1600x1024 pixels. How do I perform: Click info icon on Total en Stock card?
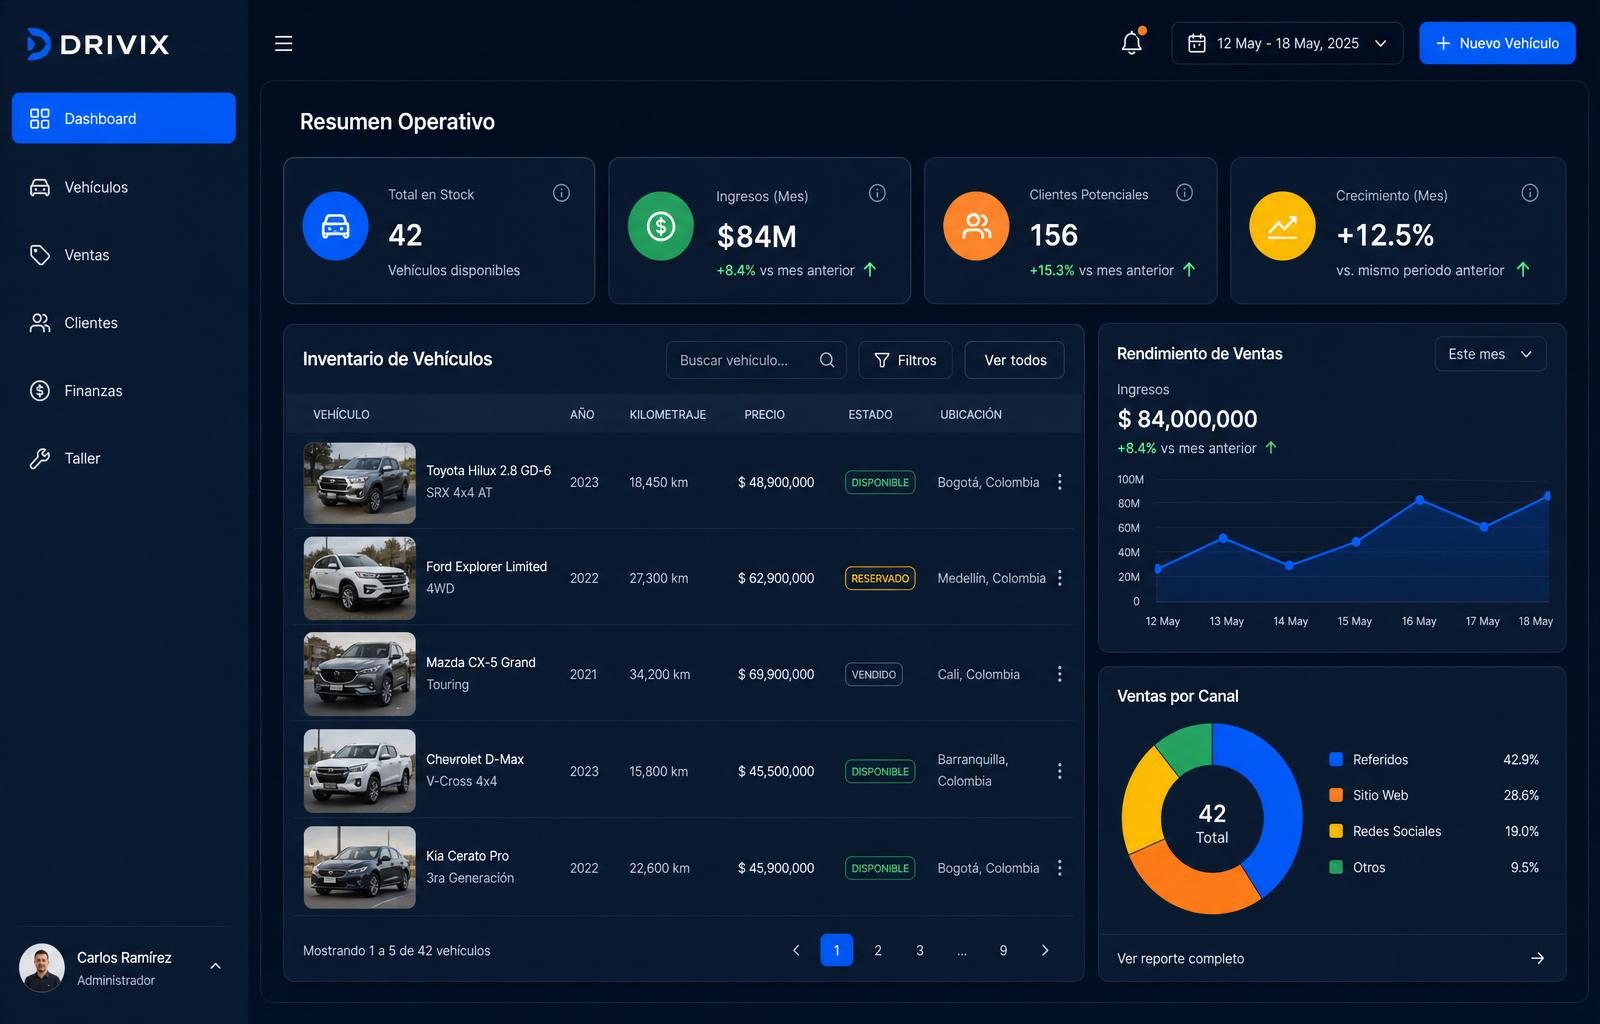[x=562, y=193]
